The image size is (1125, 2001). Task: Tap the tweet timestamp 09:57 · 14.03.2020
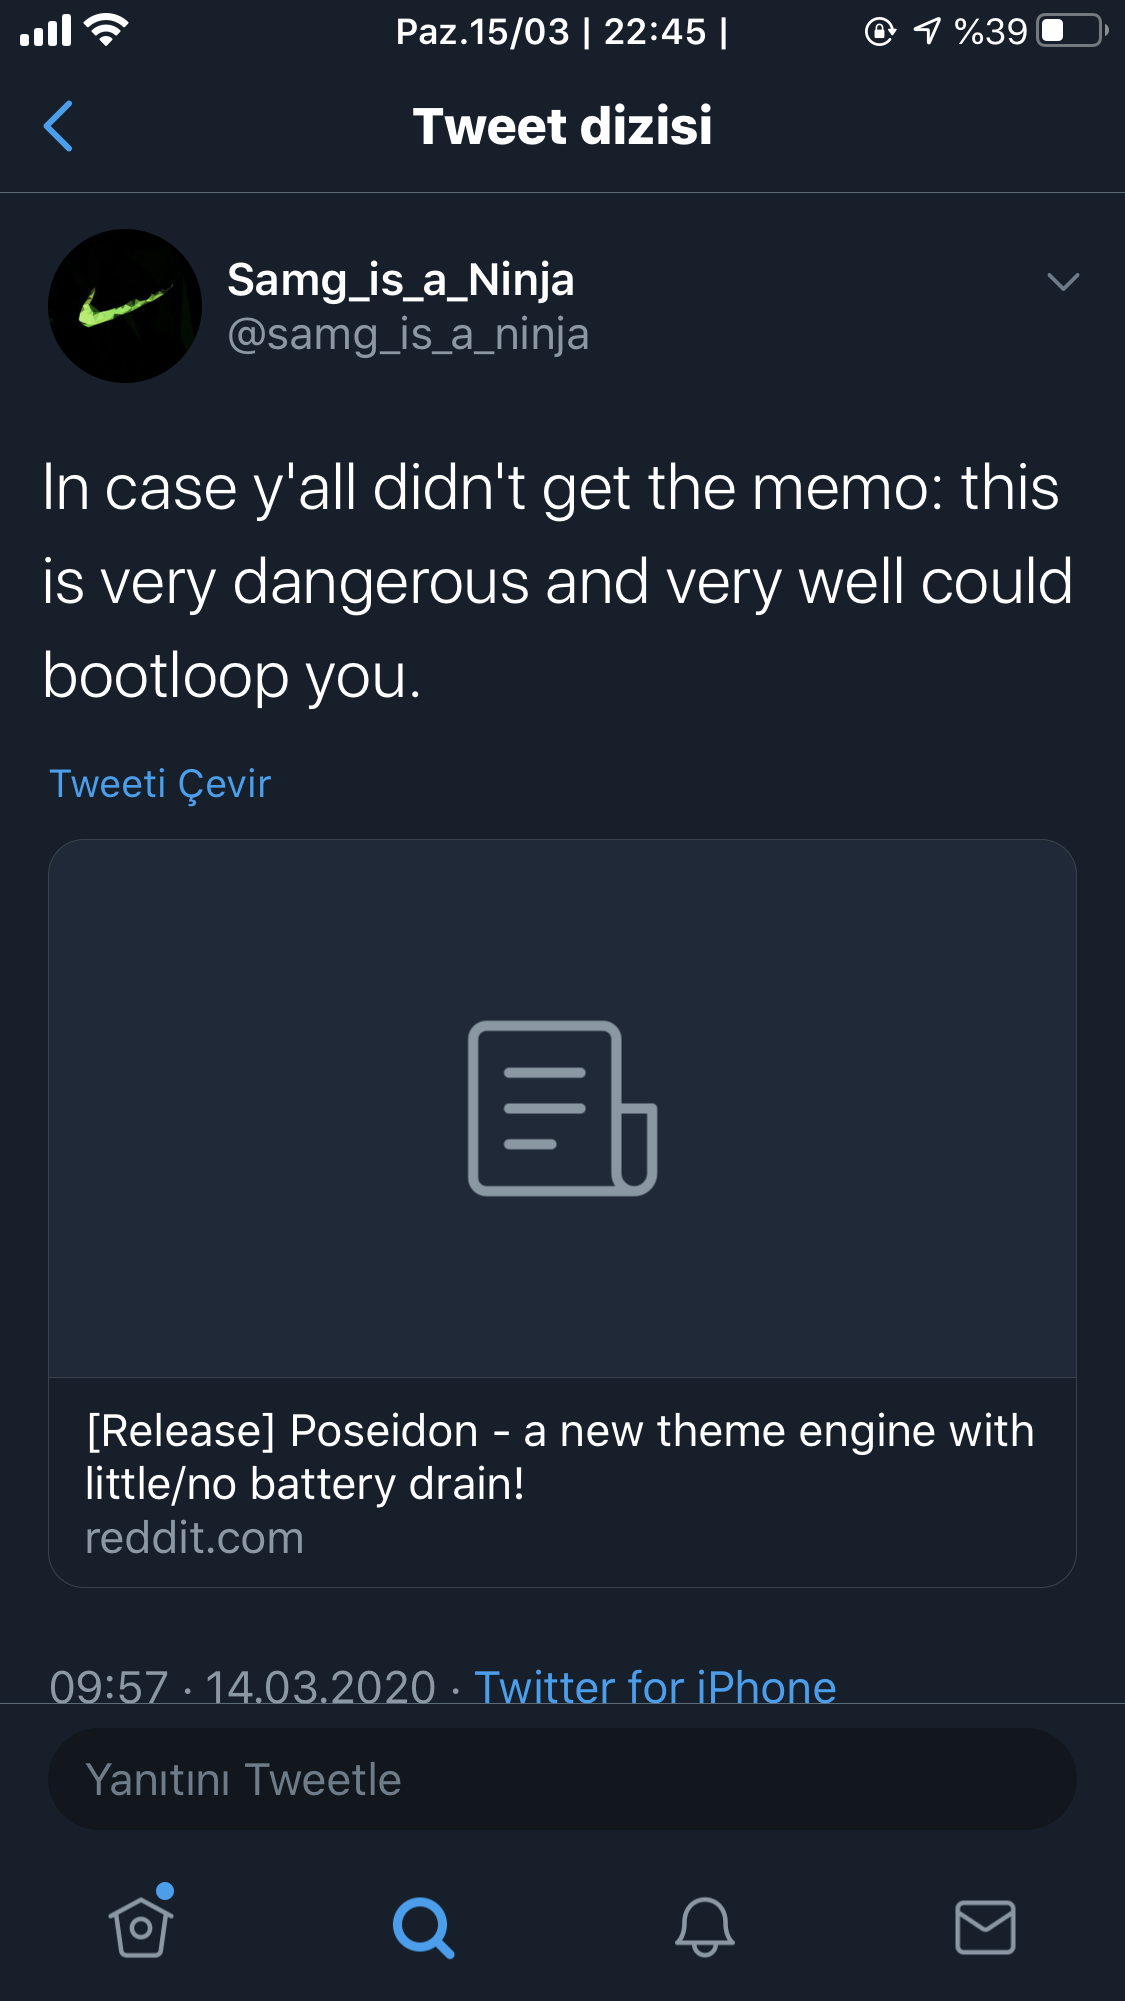(x=243, y=1686)
